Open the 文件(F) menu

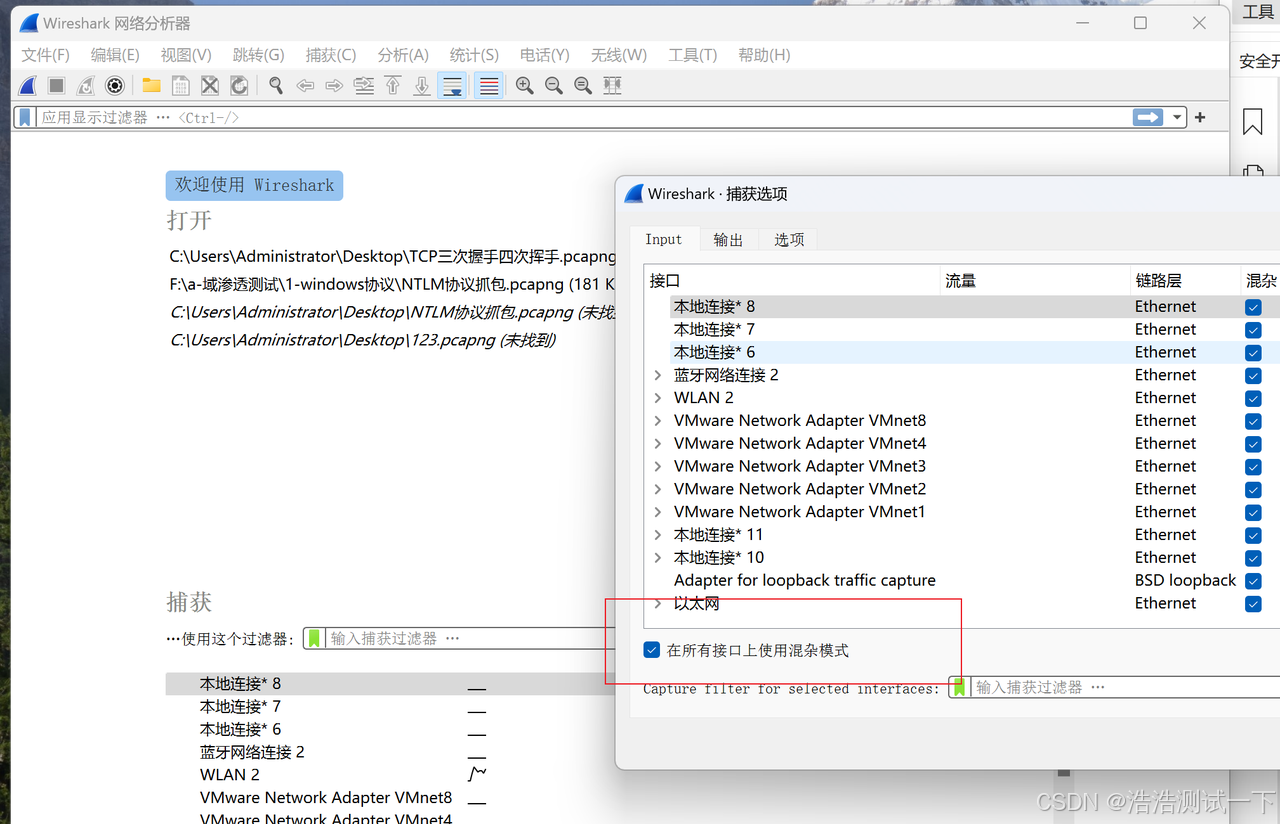pos(46,55)
